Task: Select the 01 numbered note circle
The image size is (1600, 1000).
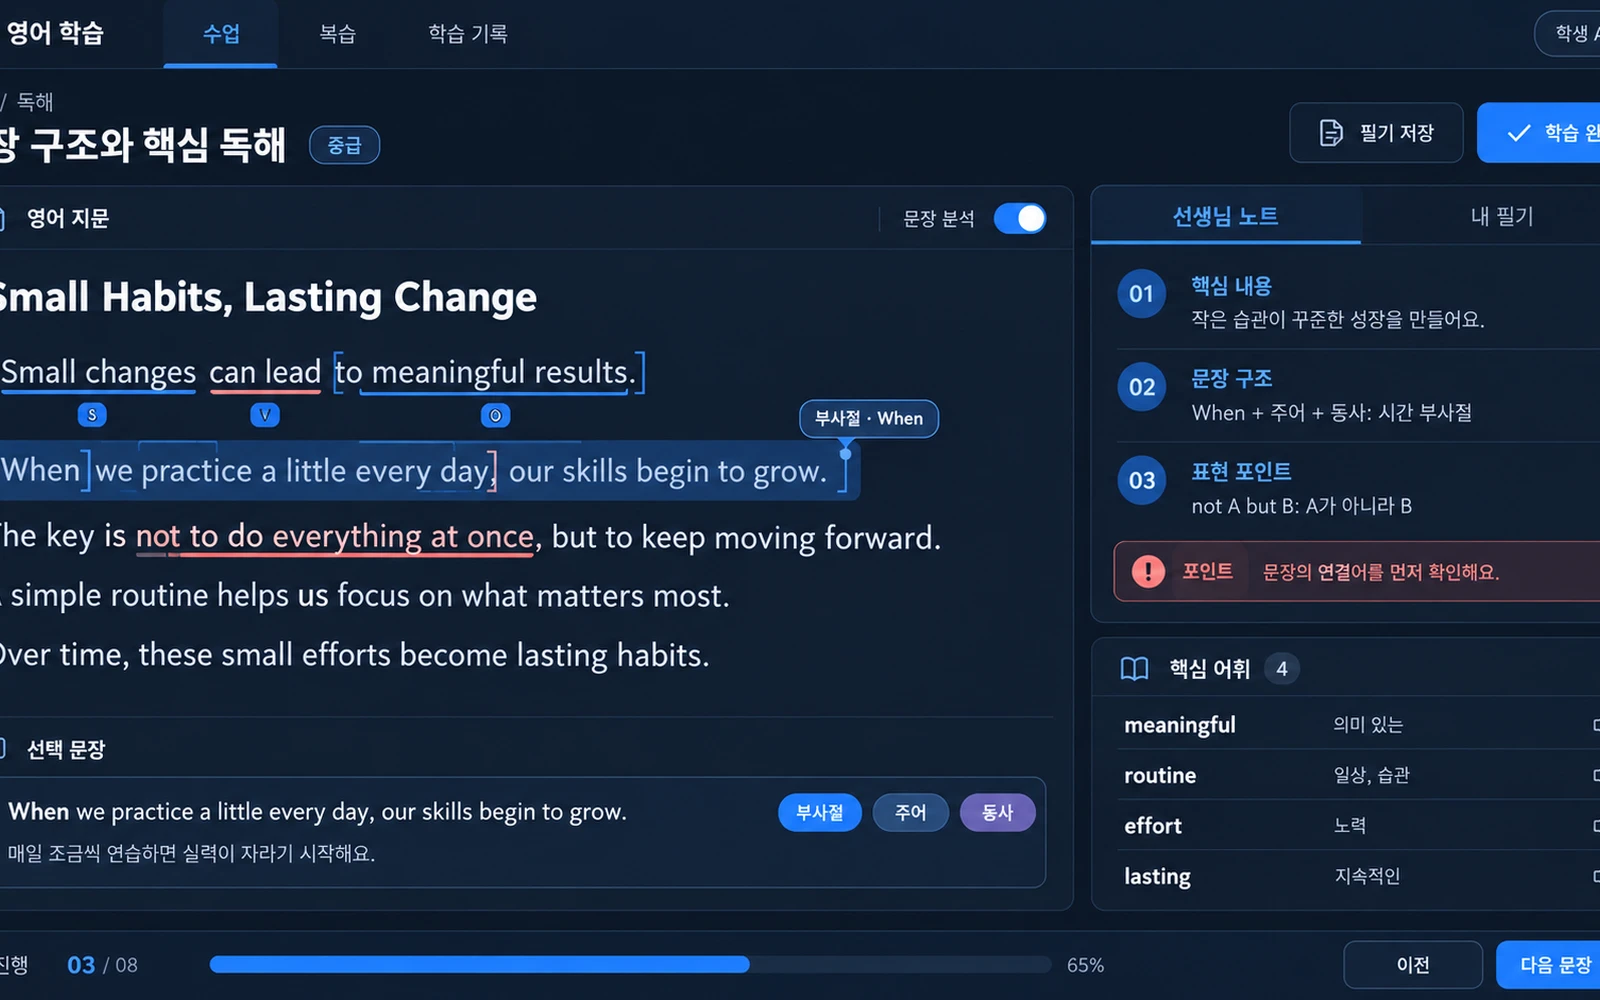Action: (1142, 294)
